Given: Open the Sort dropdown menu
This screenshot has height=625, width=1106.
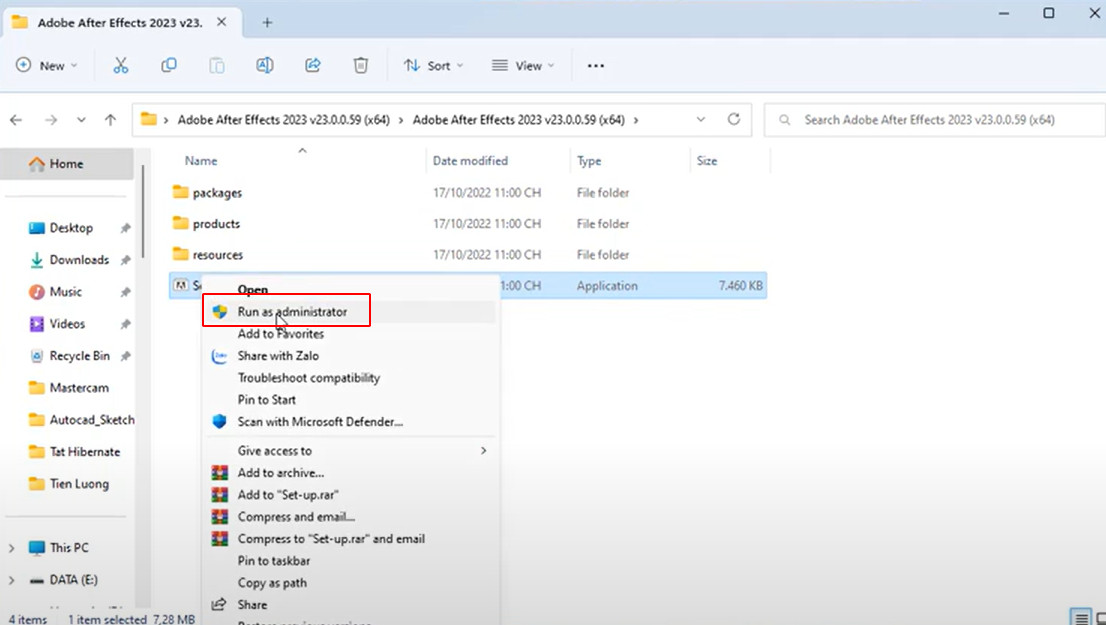Looking at the screenshot, I should pos(433,65).
